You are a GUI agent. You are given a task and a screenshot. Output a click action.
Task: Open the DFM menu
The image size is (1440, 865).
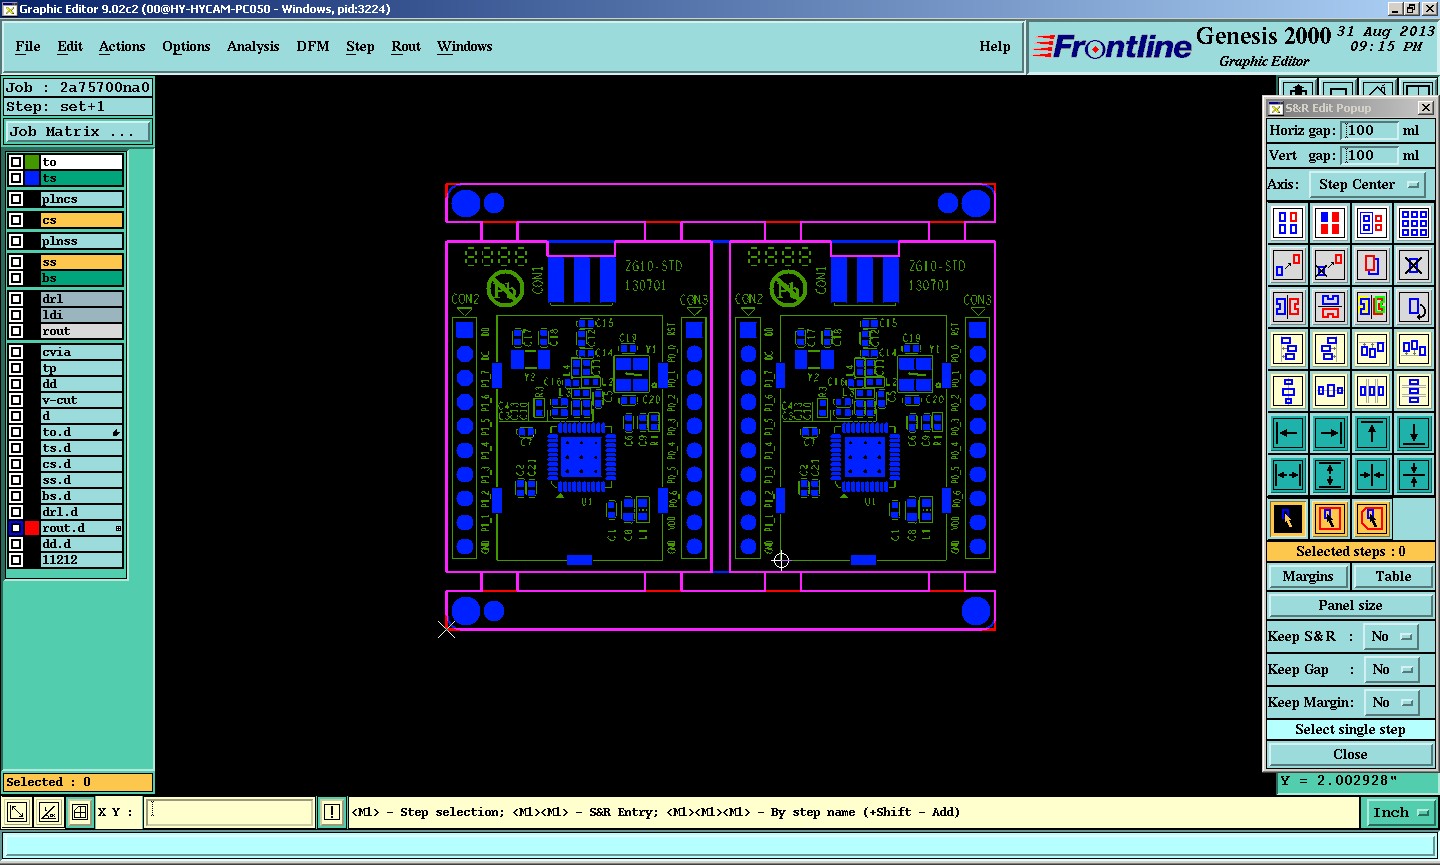click(313, 46)
